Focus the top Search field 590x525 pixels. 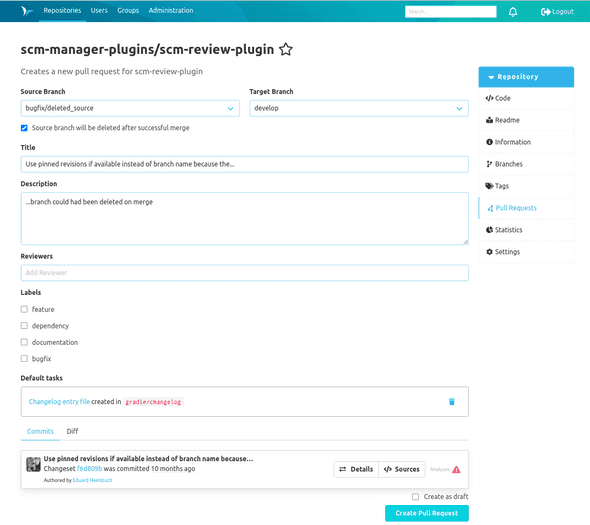click(450, 12)
